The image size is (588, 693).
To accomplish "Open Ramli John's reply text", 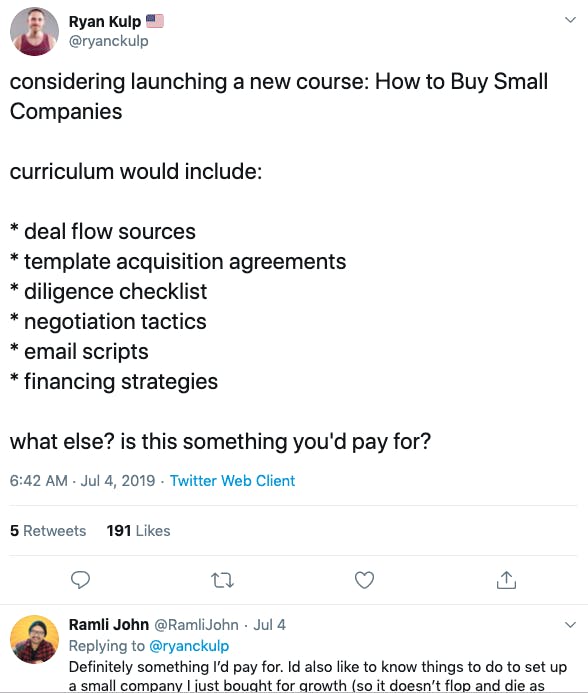I will (x=317, y=676).
